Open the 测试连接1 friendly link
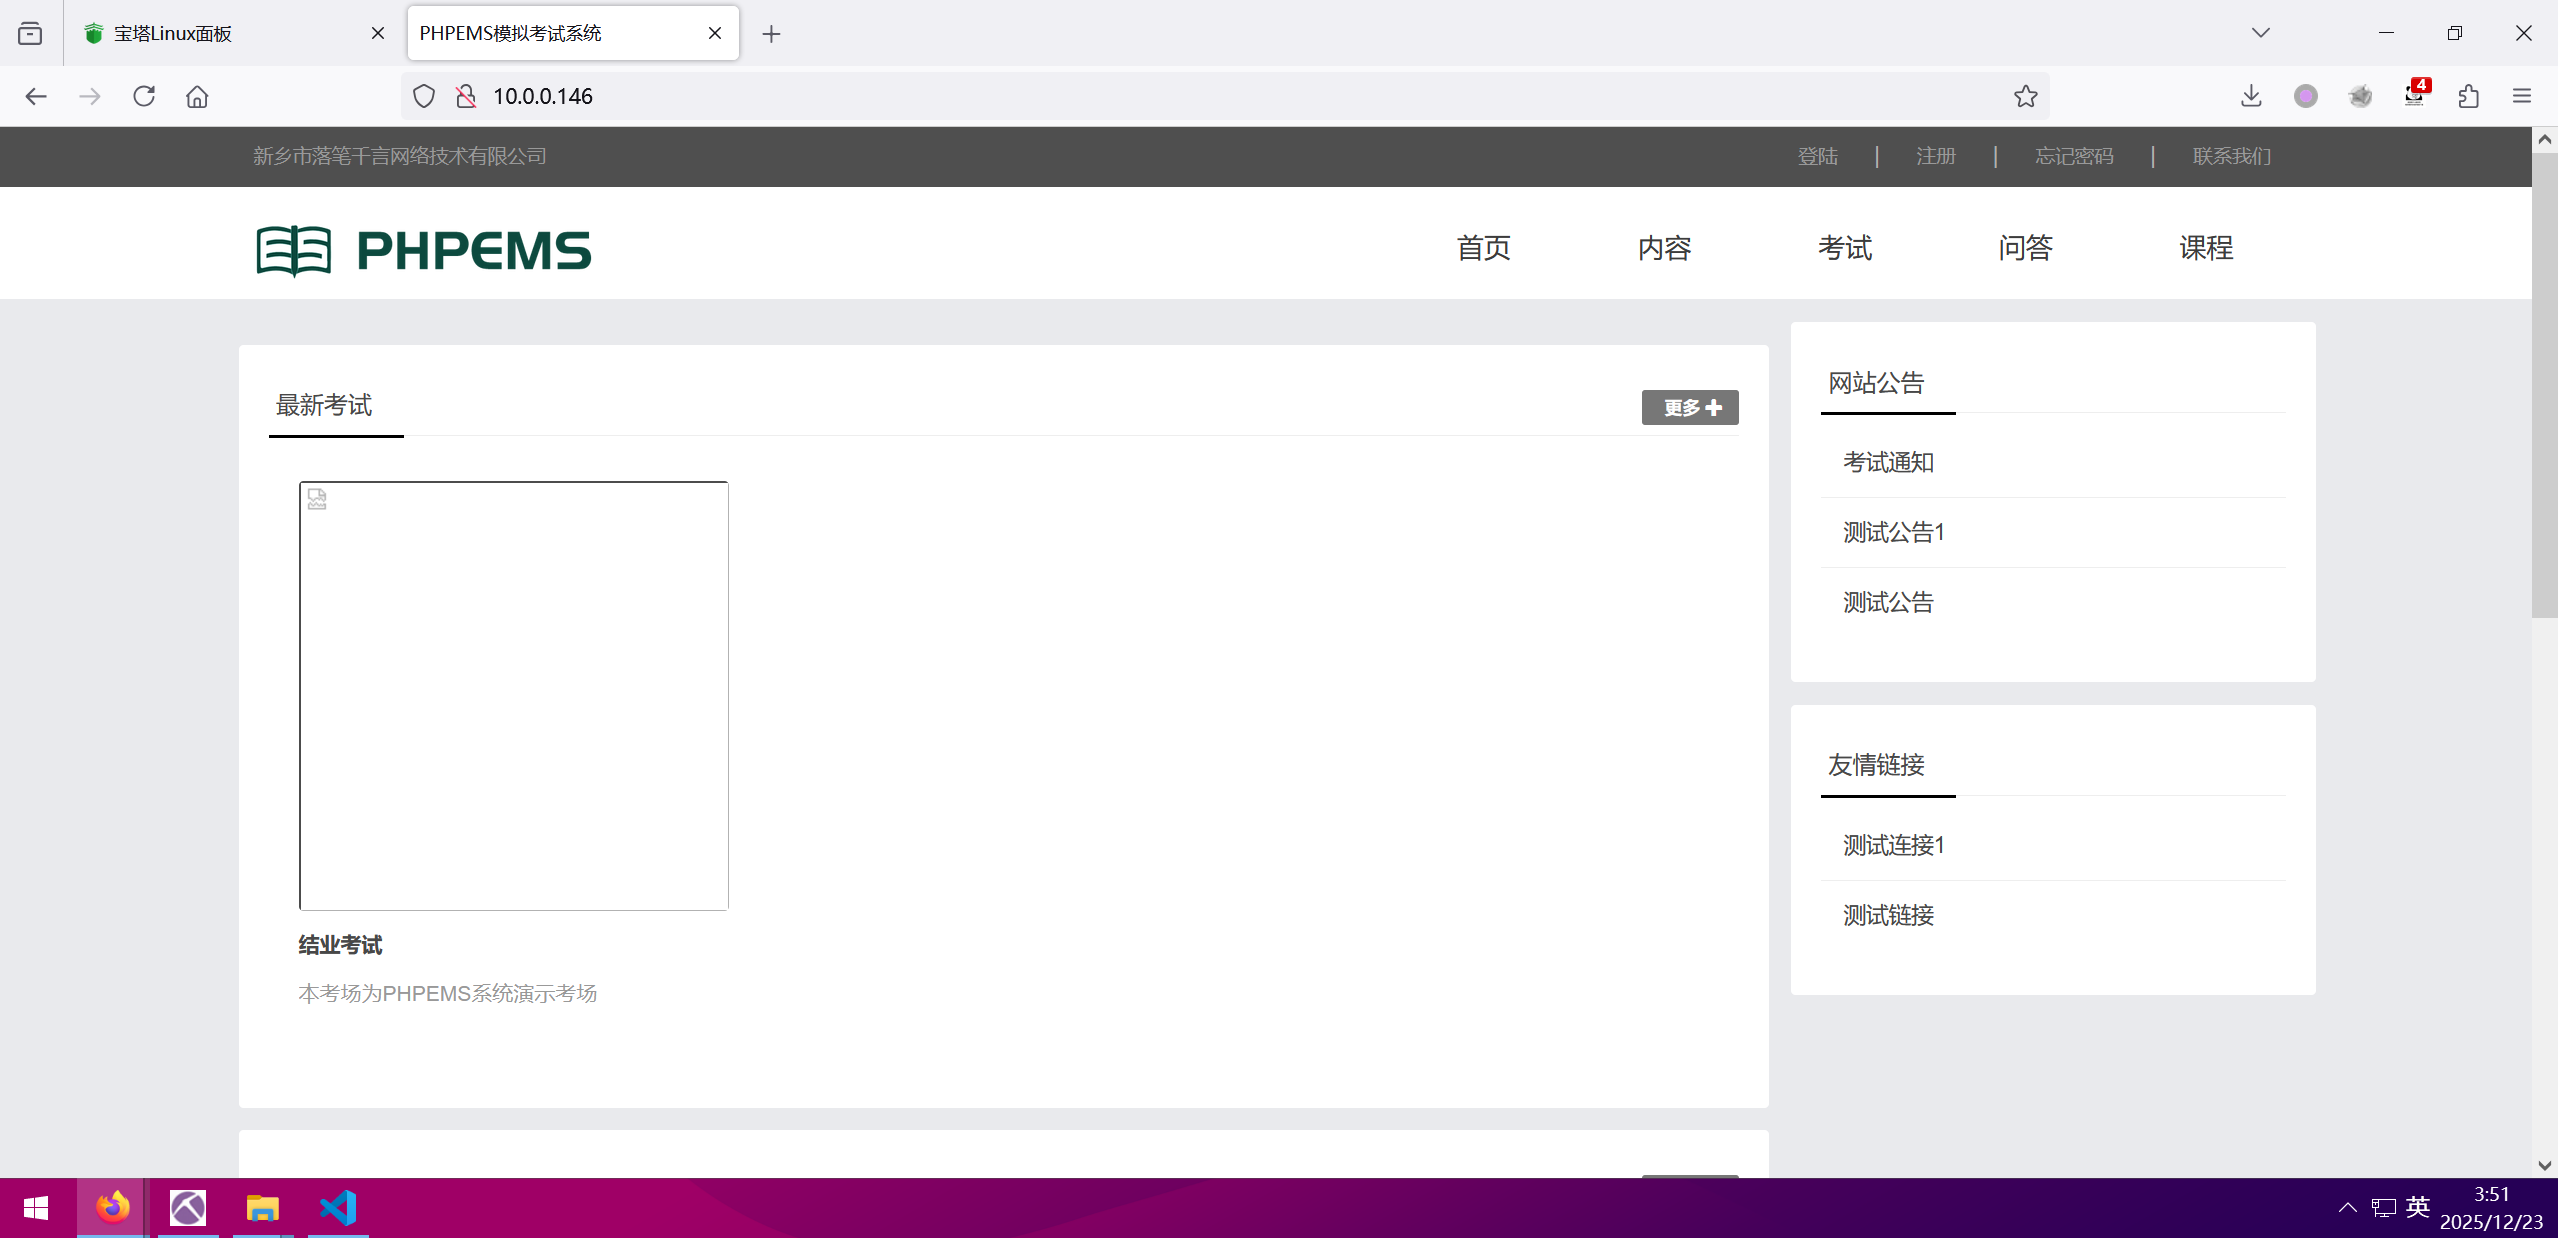This screenshot has width=2558, height=1238. pos(1894,845)
